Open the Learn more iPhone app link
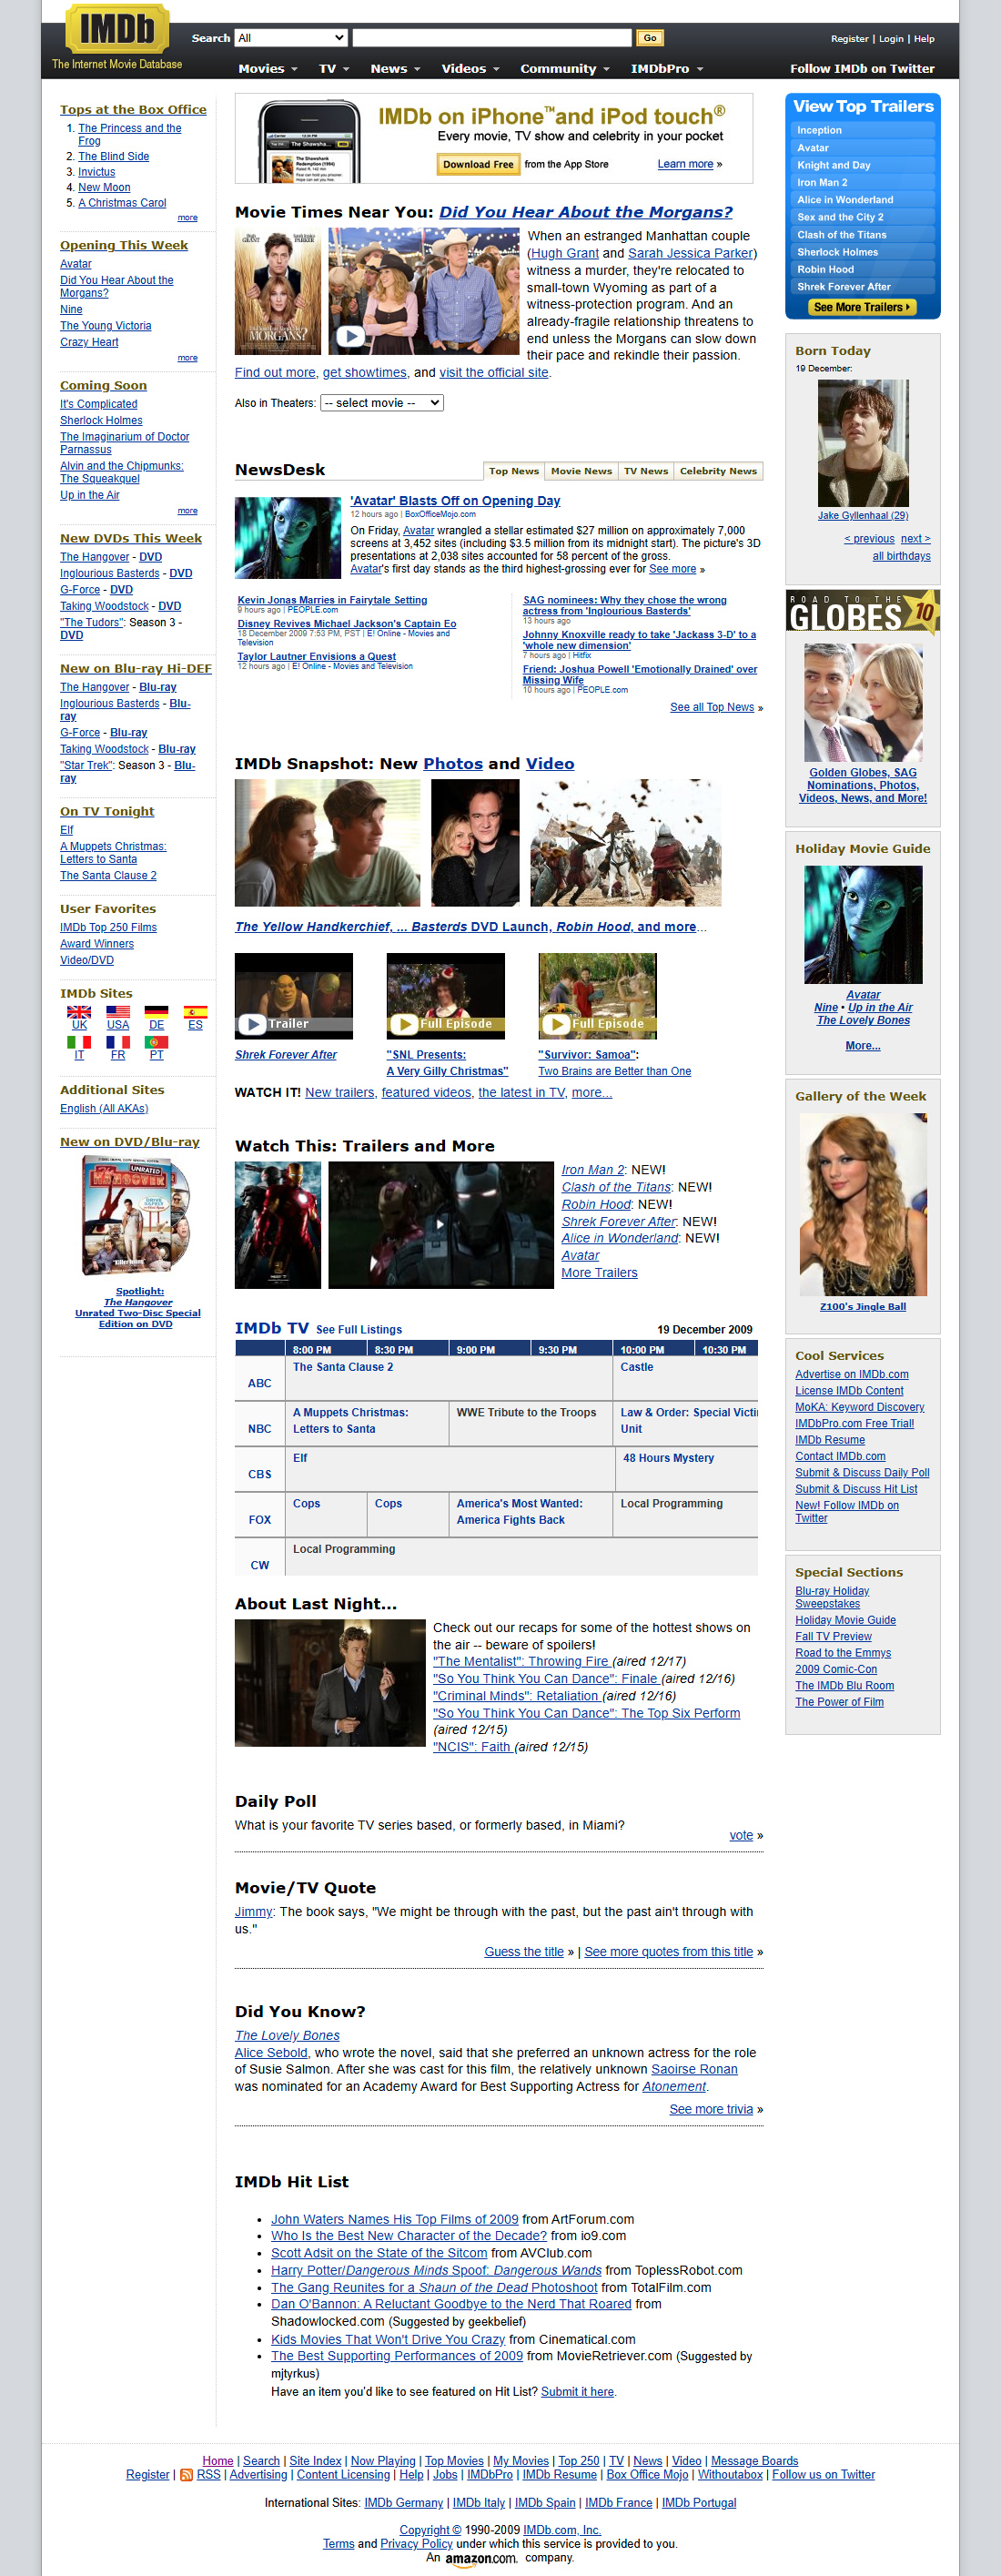This screenshot has height=2576, width=1001. (685, 164)
